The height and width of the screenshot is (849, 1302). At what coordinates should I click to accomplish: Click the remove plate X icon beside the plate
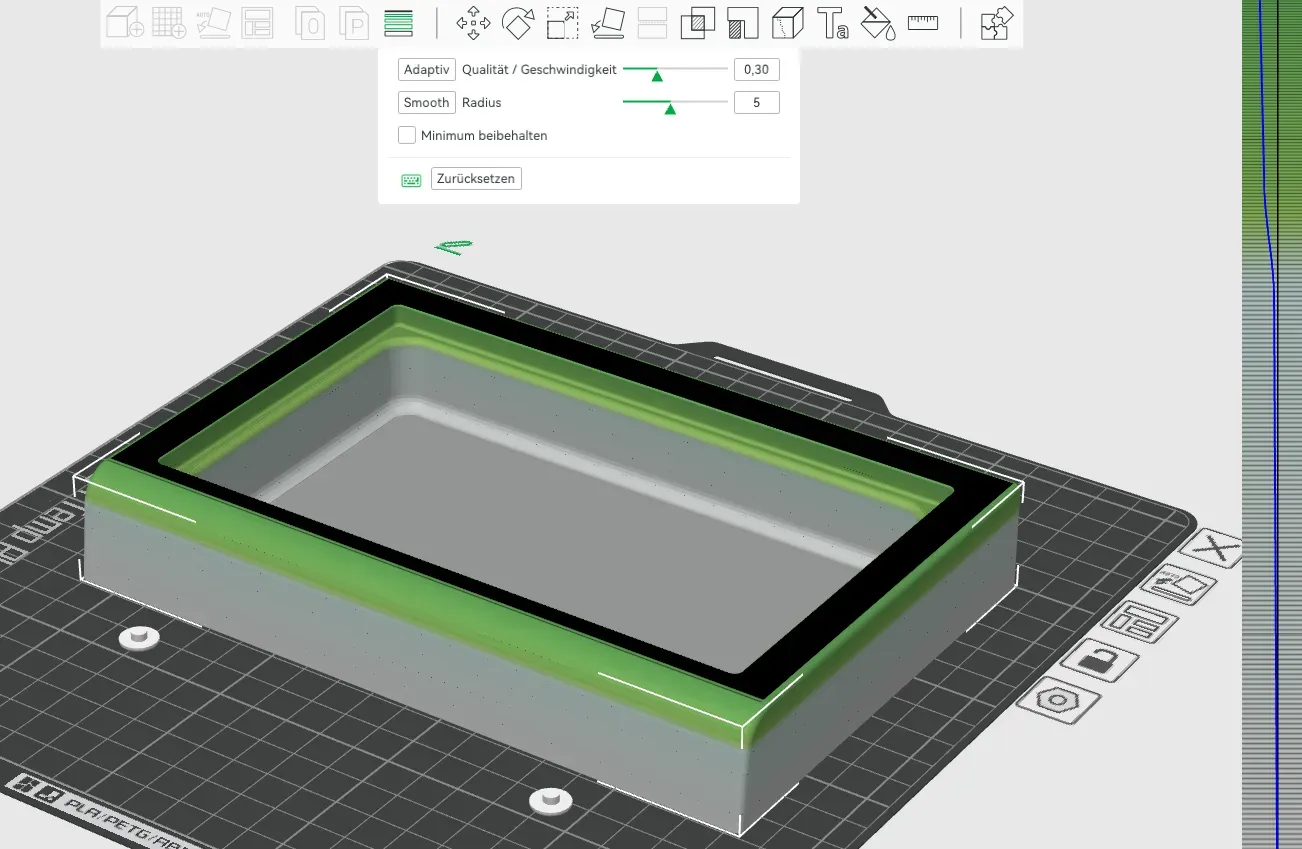click(1214, 550)
